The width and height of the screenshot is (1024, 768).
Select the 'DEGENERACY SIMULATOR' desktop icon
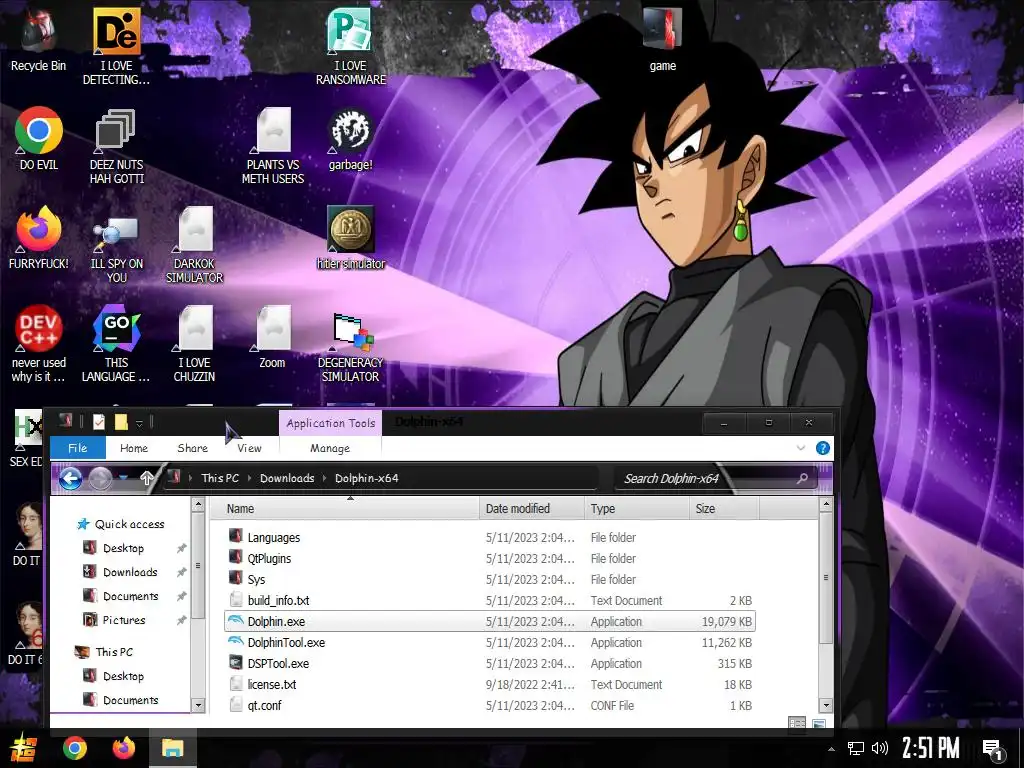pos(351,344)
